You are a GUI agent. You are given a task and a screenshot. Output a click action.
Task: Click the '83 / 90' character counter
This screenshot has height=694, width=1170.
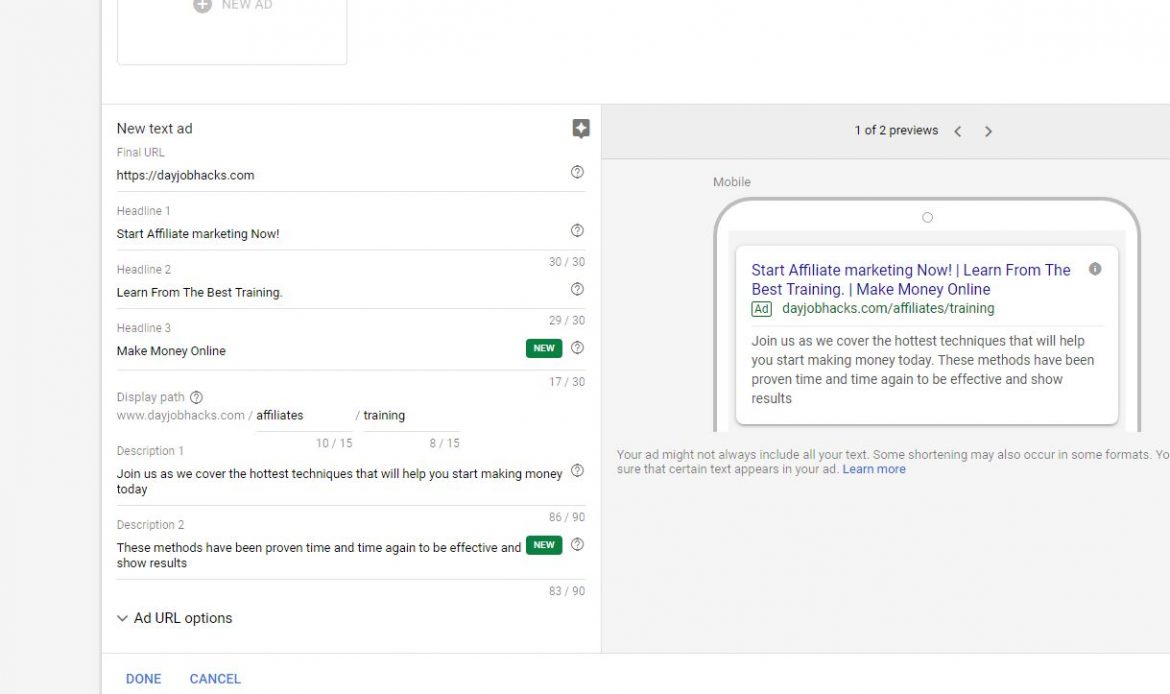point(566,591)
